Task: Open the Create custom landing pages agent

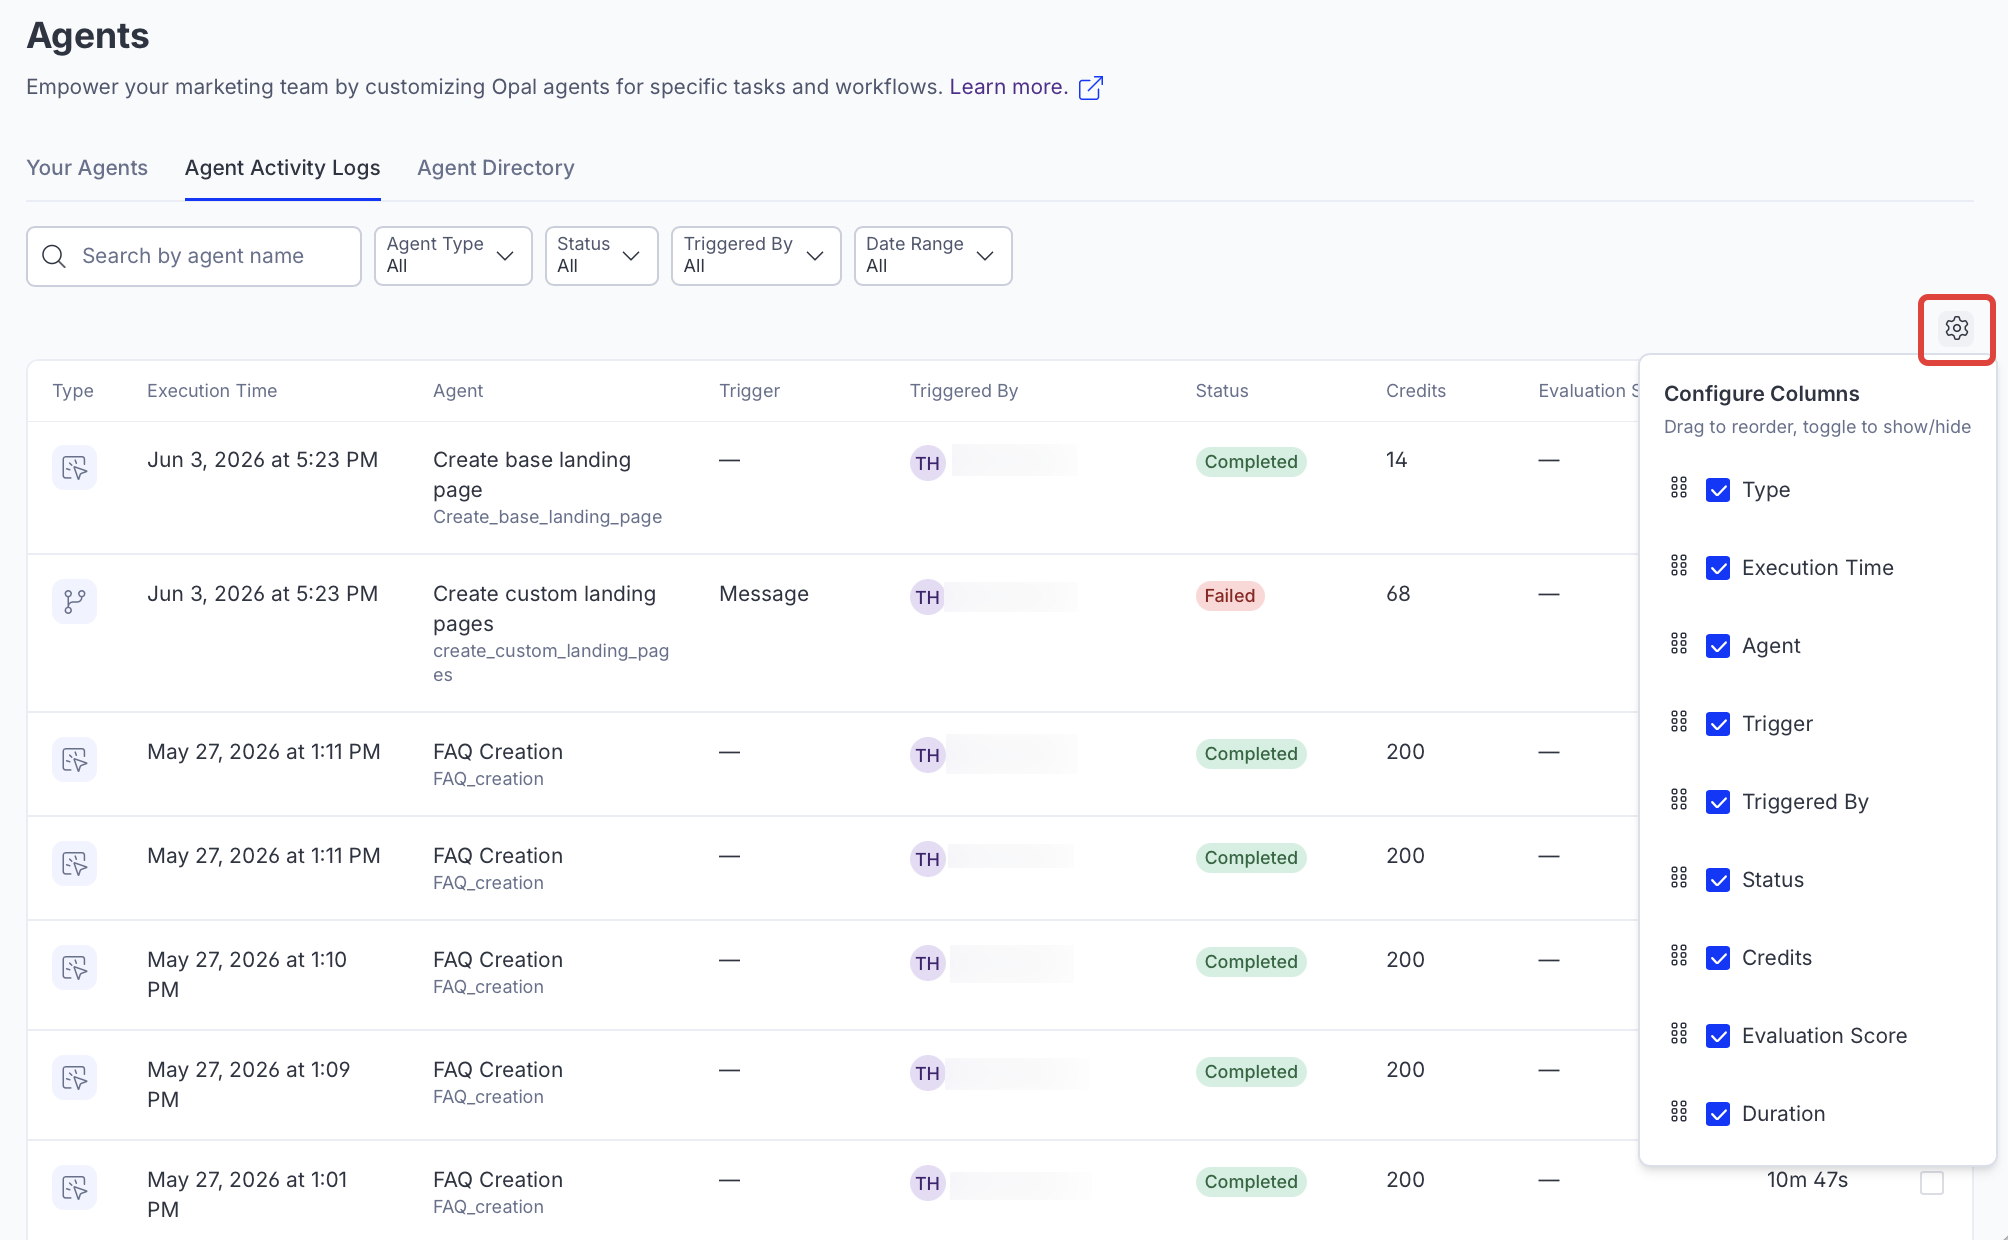Action: click(x=544, y=609)
